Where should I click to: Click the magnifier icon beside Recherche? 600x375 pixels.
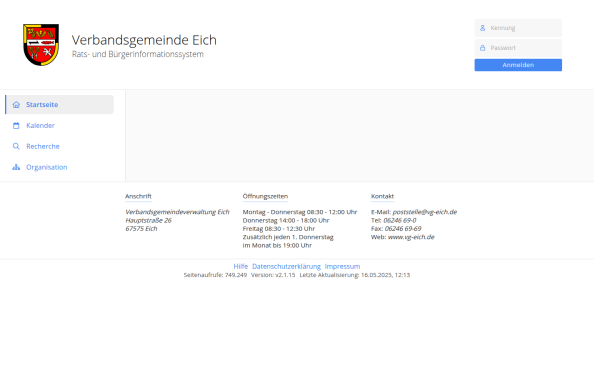coord(16,147)
